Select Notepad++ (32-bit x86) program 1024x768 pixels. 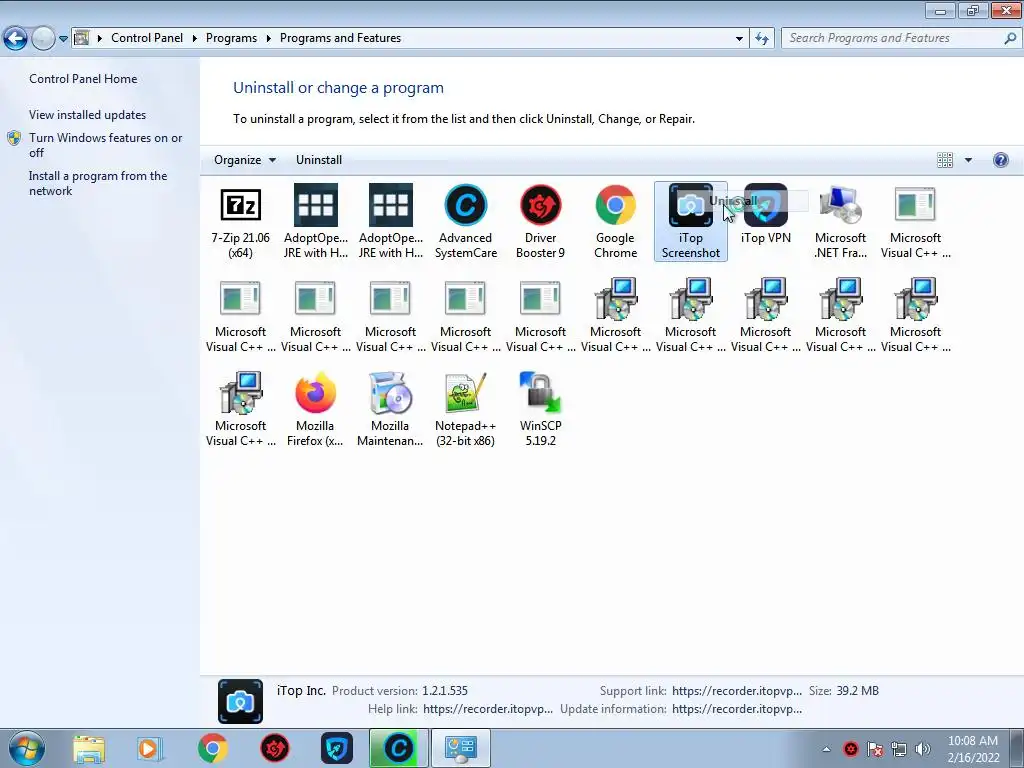coord(466,409)
